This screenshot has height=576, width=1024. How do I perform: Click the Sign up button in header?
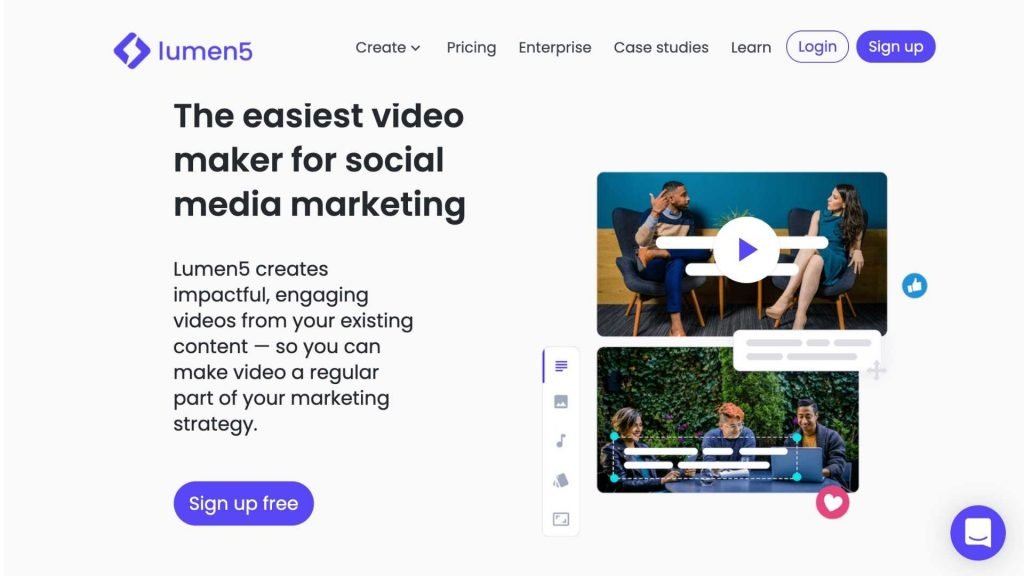click(895, 46)
